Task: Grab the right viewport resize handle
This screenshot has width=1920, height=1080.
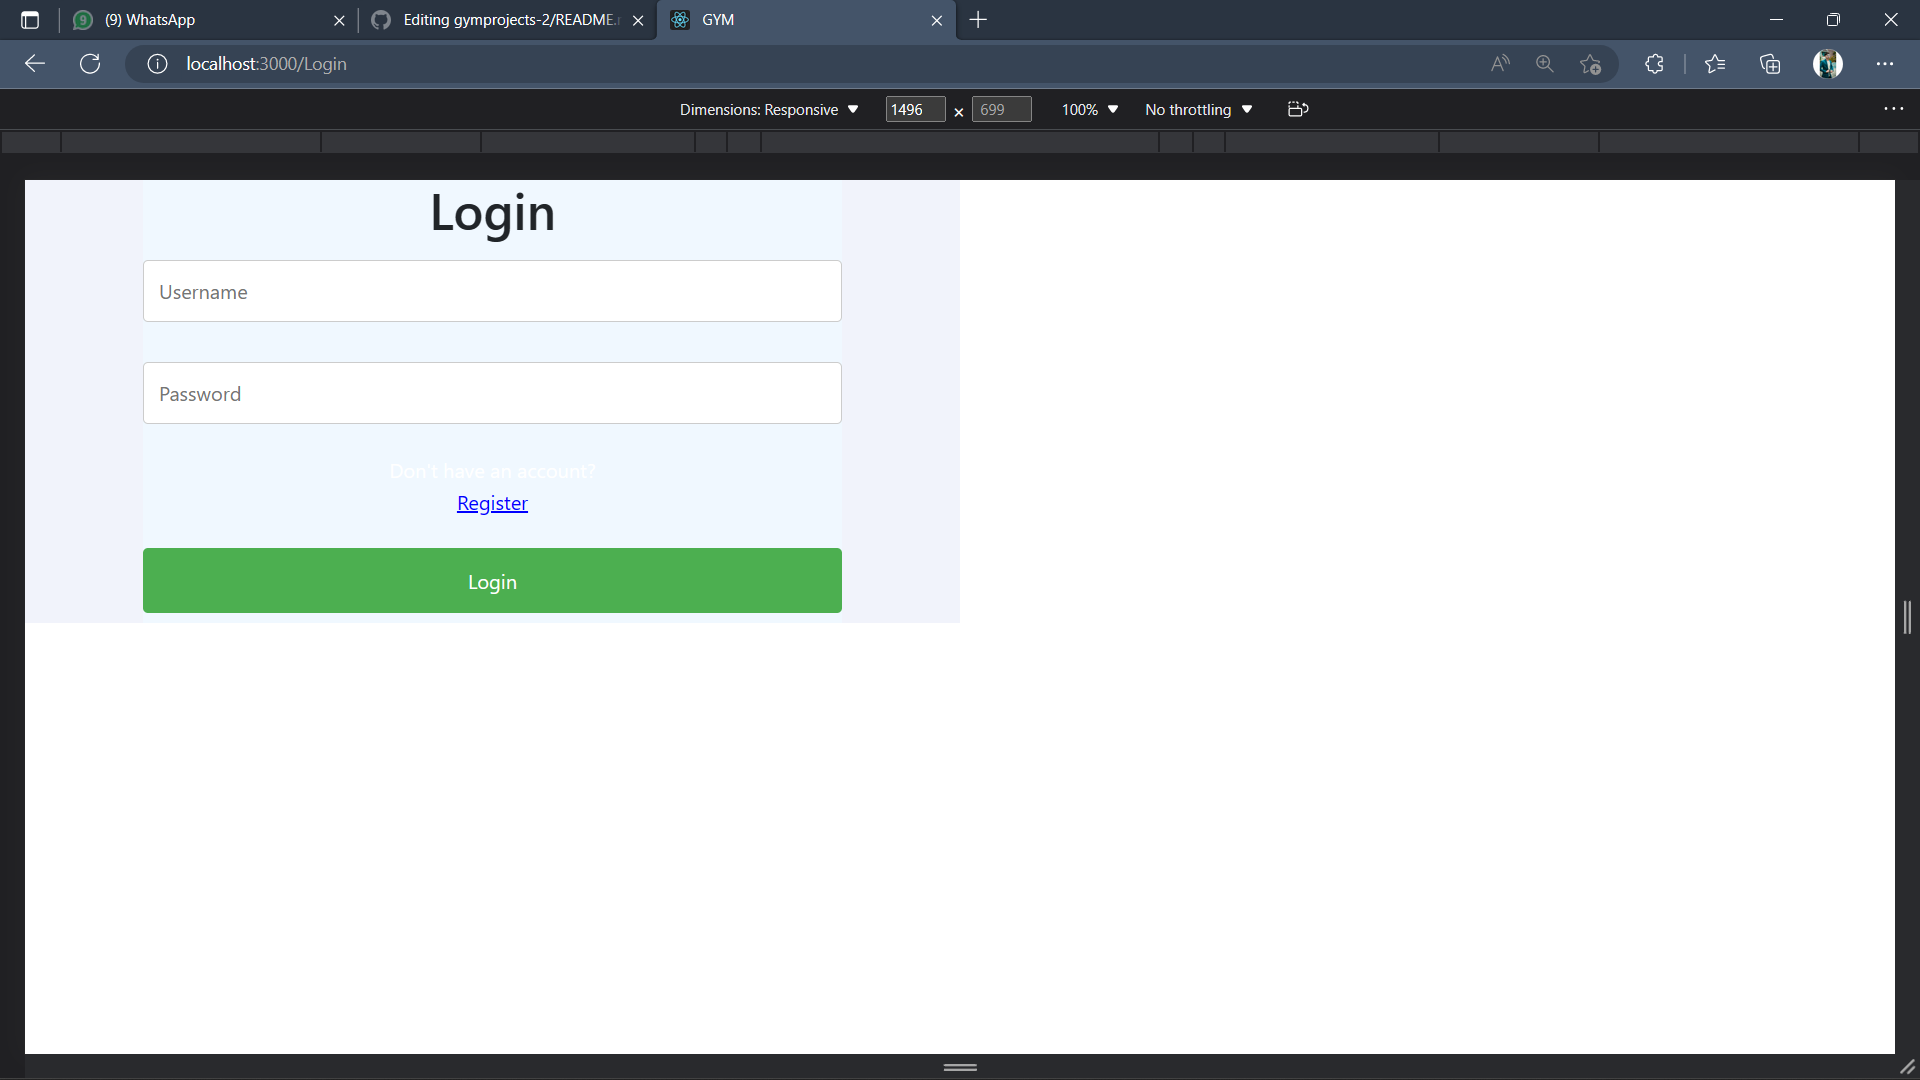Action: click(1907, 617)
